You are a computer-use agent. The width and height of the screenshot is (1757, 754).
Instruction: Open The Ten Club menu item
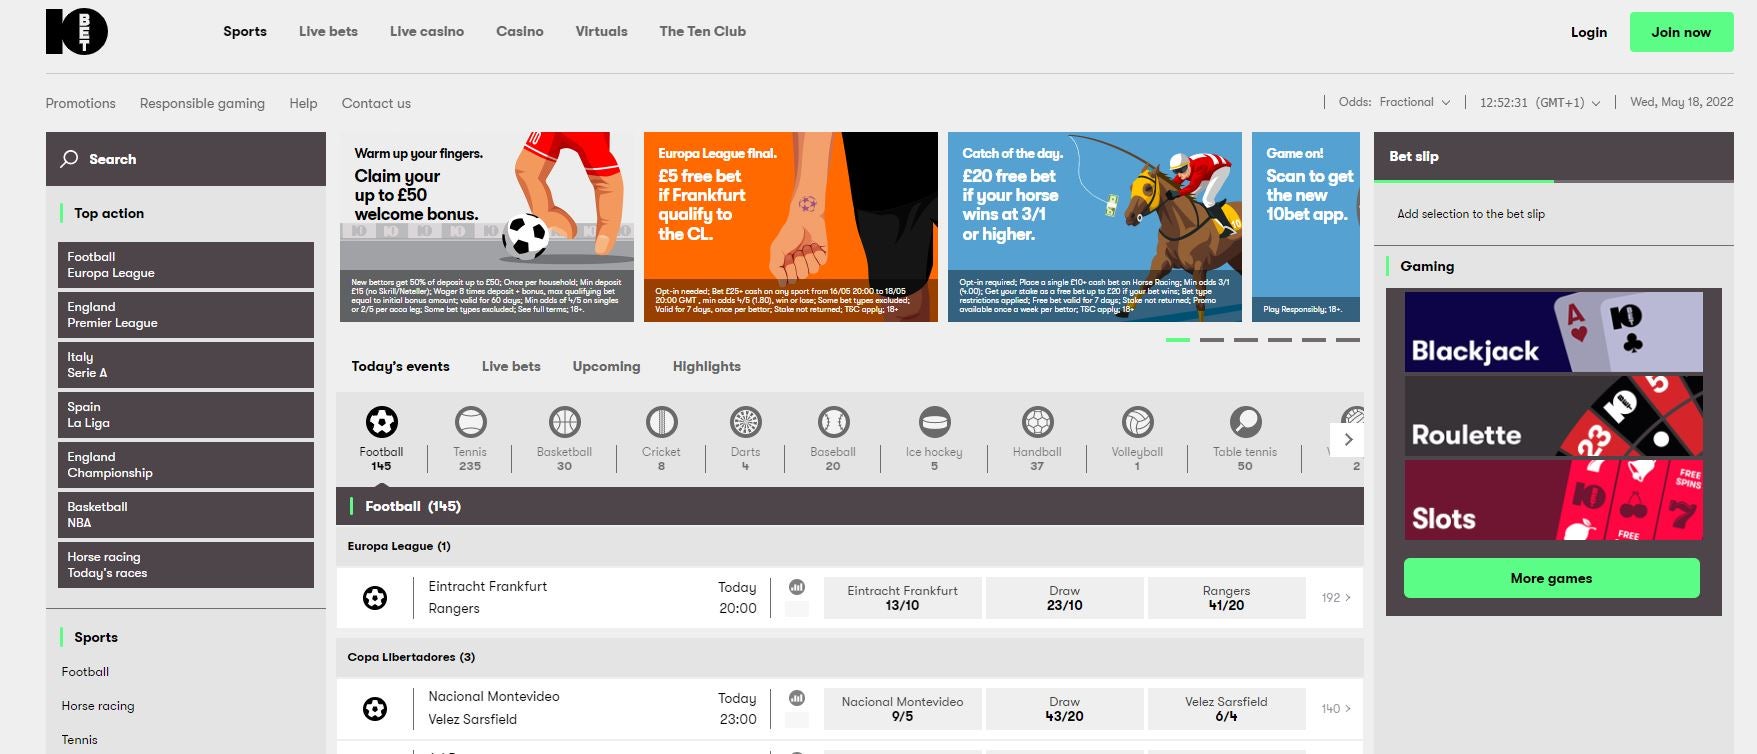click(x=703, y=31)
